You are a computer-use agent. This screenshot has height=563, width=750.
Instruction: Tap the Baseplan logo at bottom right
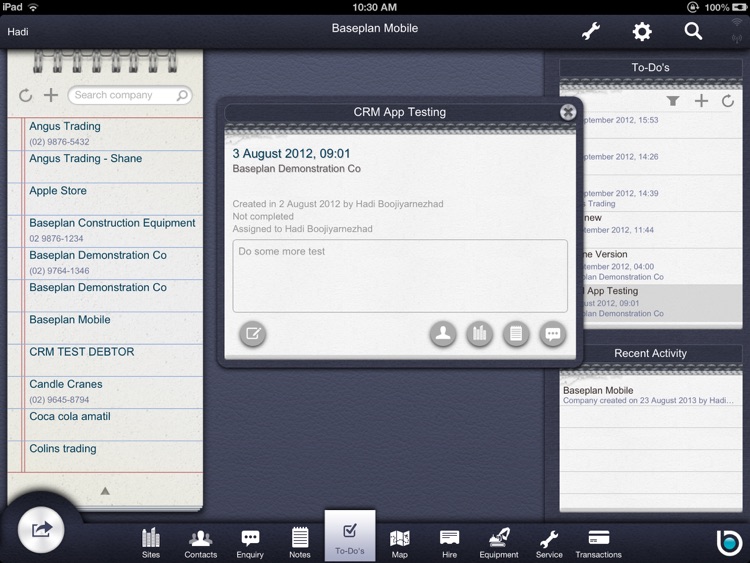point(729,542)
